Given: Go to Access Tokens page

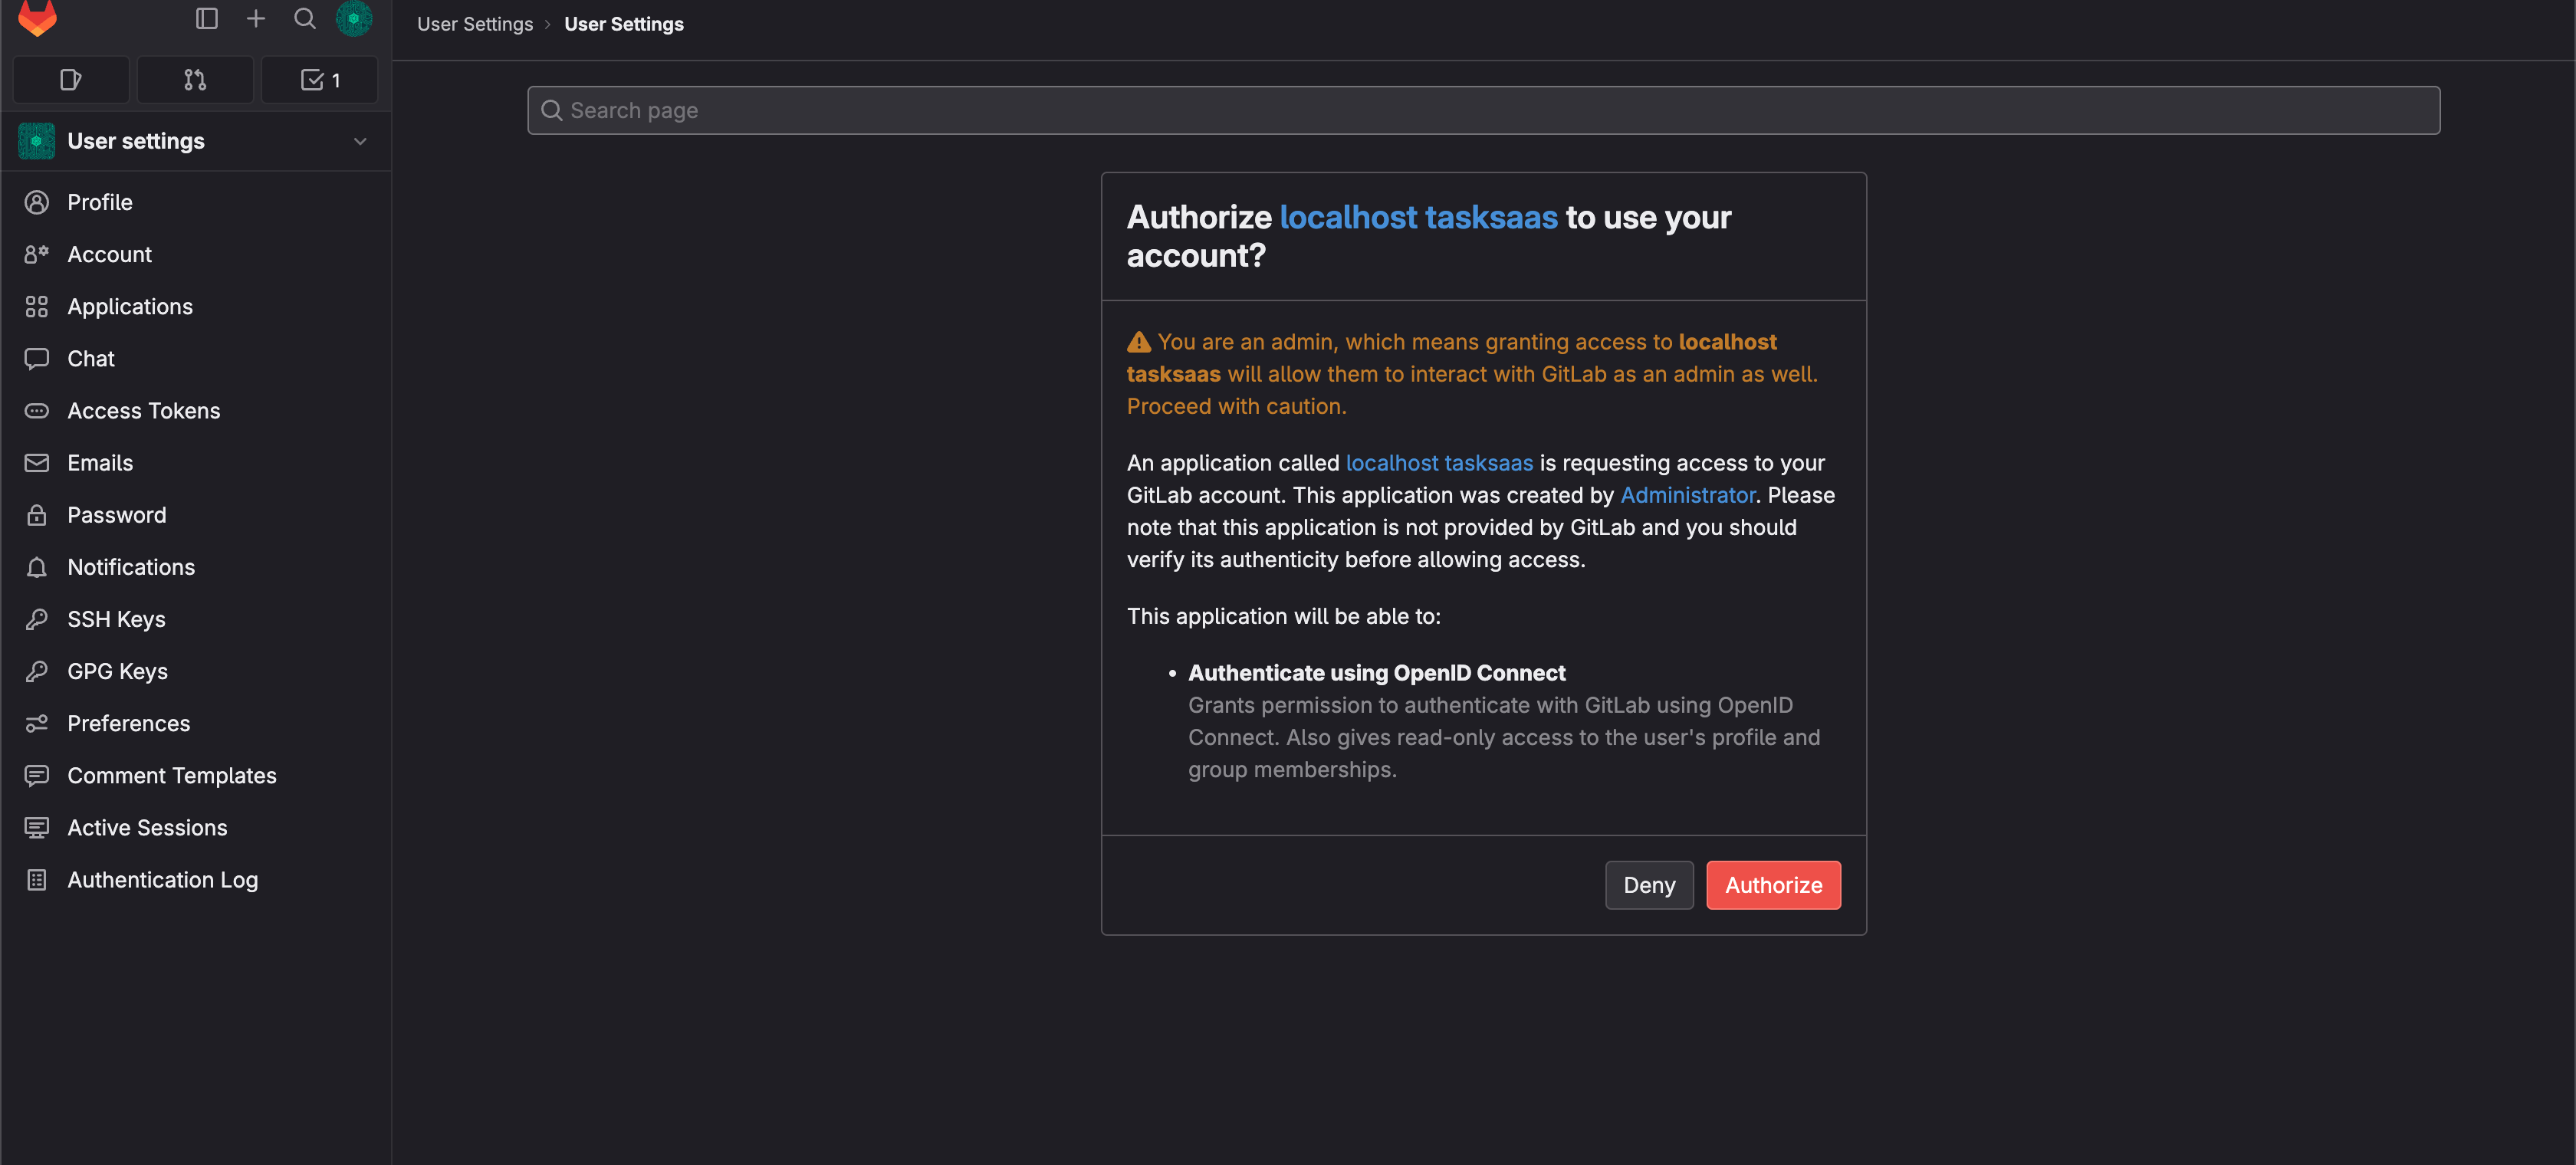Looking at the screenshot, I should pyautogui.click(x=143, y=411).
